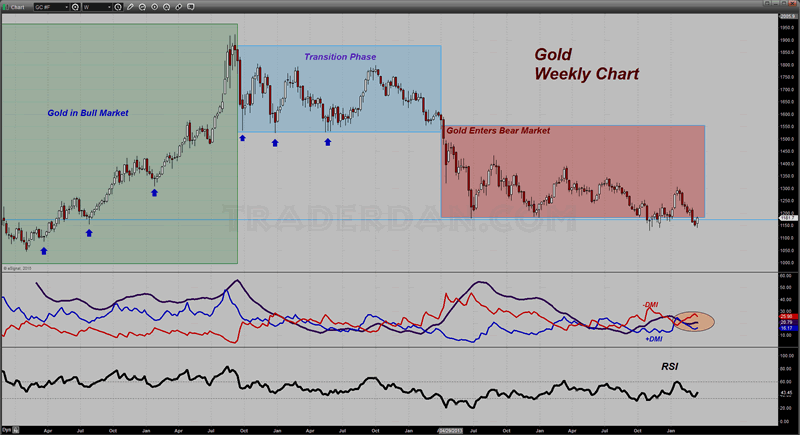This screenshot has width=800, height=435.
Task: Click the symbol search icon beside GC #F
Action: (x=75, y=7)
